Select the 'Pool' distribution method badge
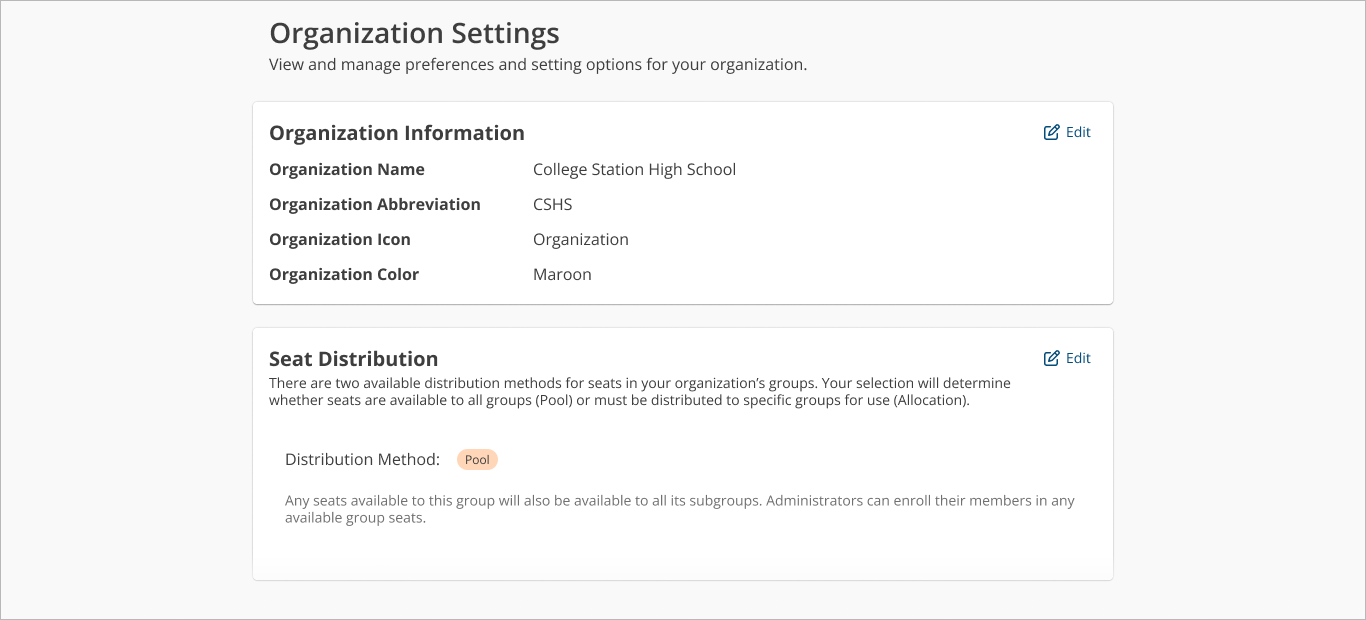1366x620 pixels. [477, 459]
